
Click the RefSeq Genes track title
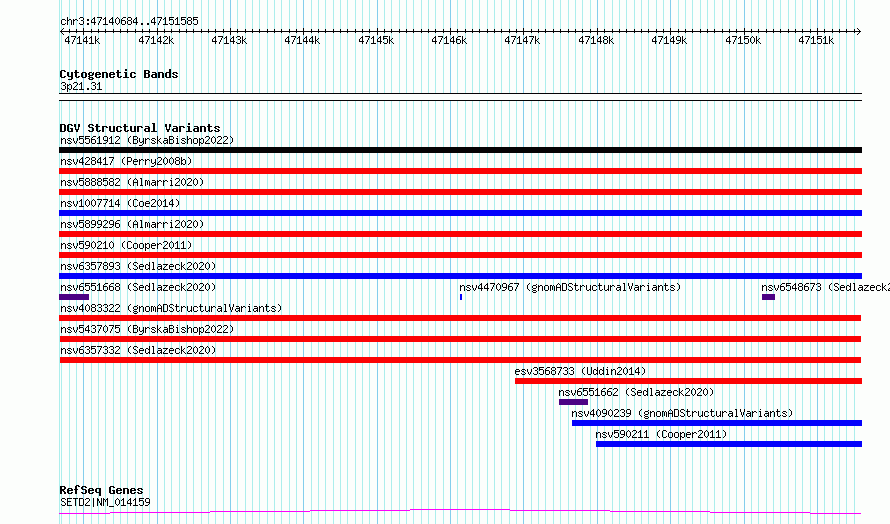101,491
